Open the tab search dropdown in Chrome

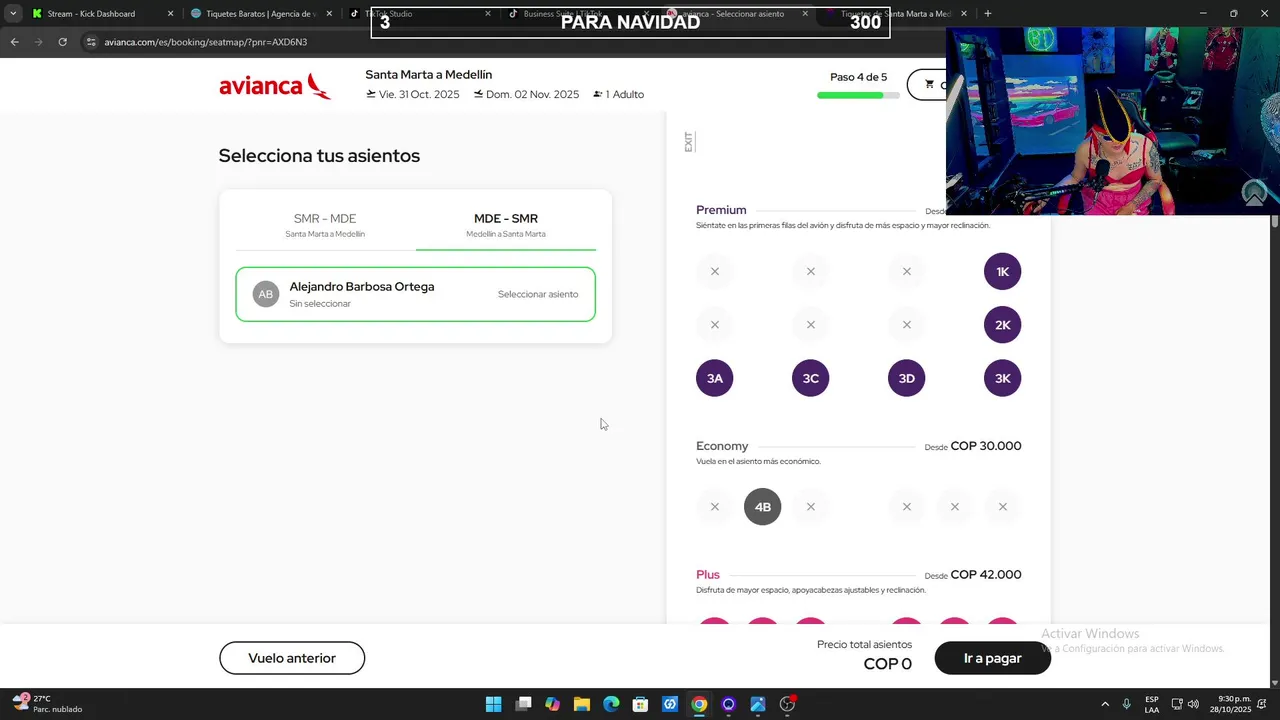click(13, 14)
